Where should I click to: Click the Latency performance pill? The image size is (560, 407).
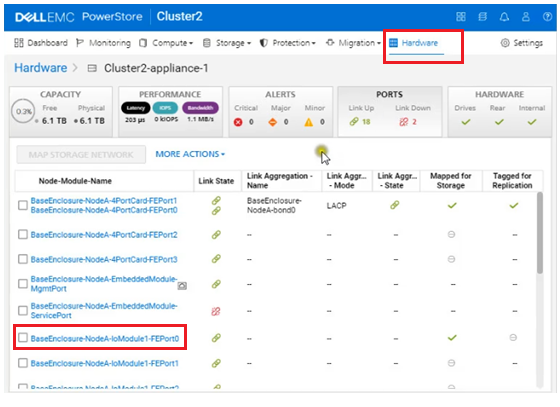[136, 108]
